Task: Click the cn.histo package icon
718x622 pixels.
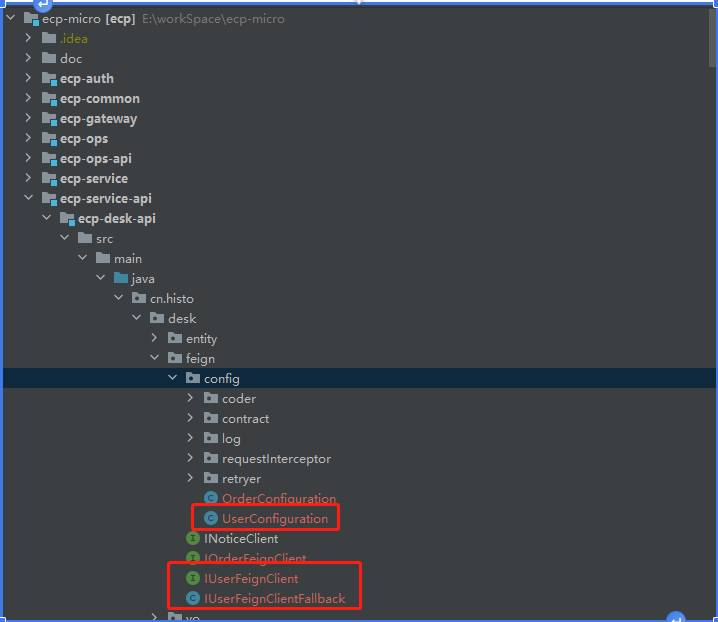Action: [139, 298]
